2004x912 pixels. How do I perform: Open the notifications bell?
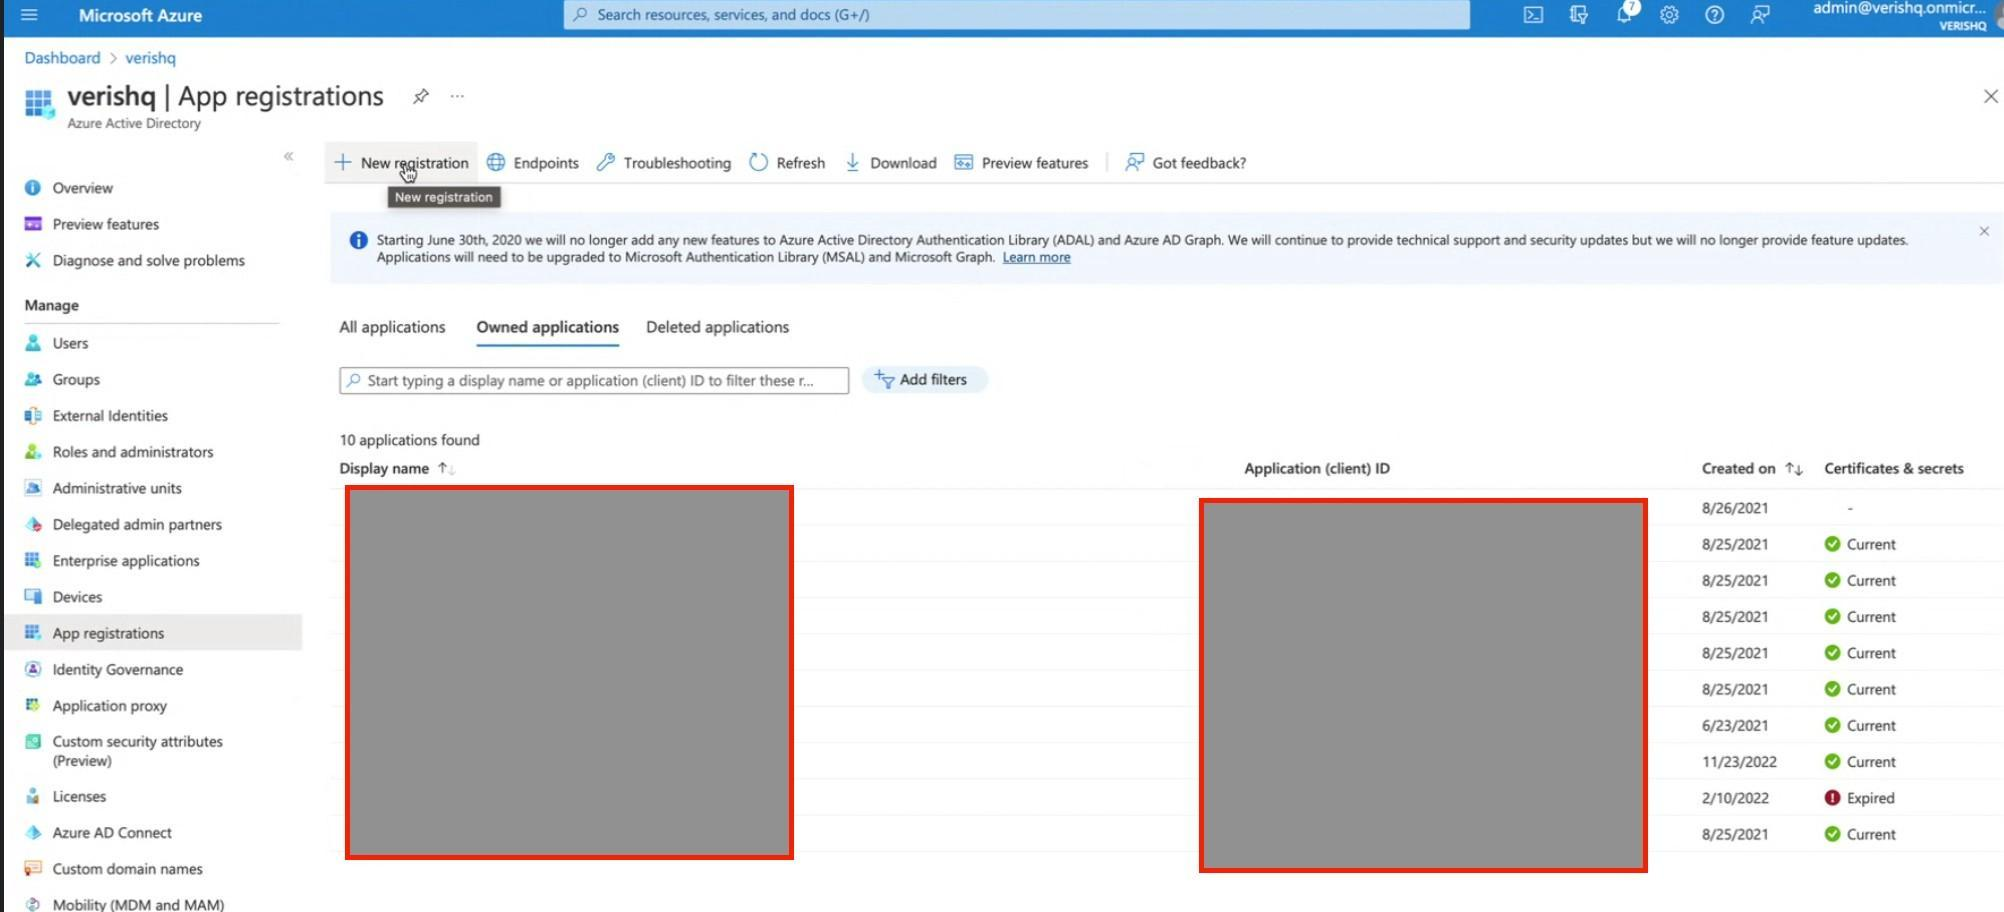click(1623, 16)
